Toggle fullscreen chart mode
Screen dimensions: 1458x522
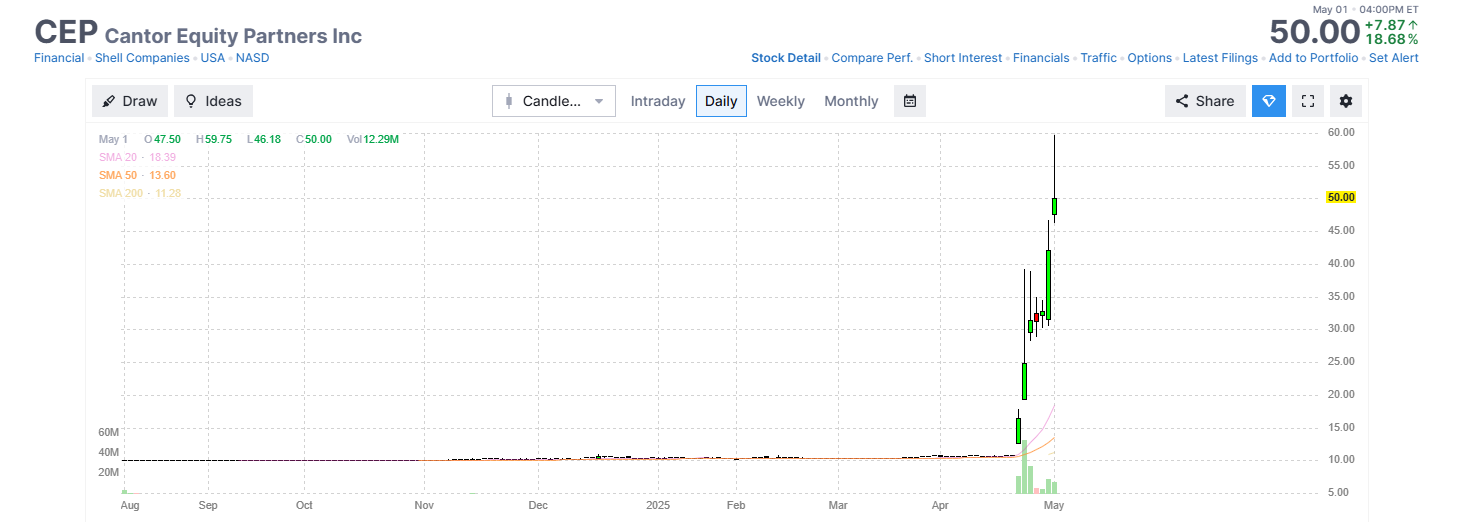[x=1307, y=101]
